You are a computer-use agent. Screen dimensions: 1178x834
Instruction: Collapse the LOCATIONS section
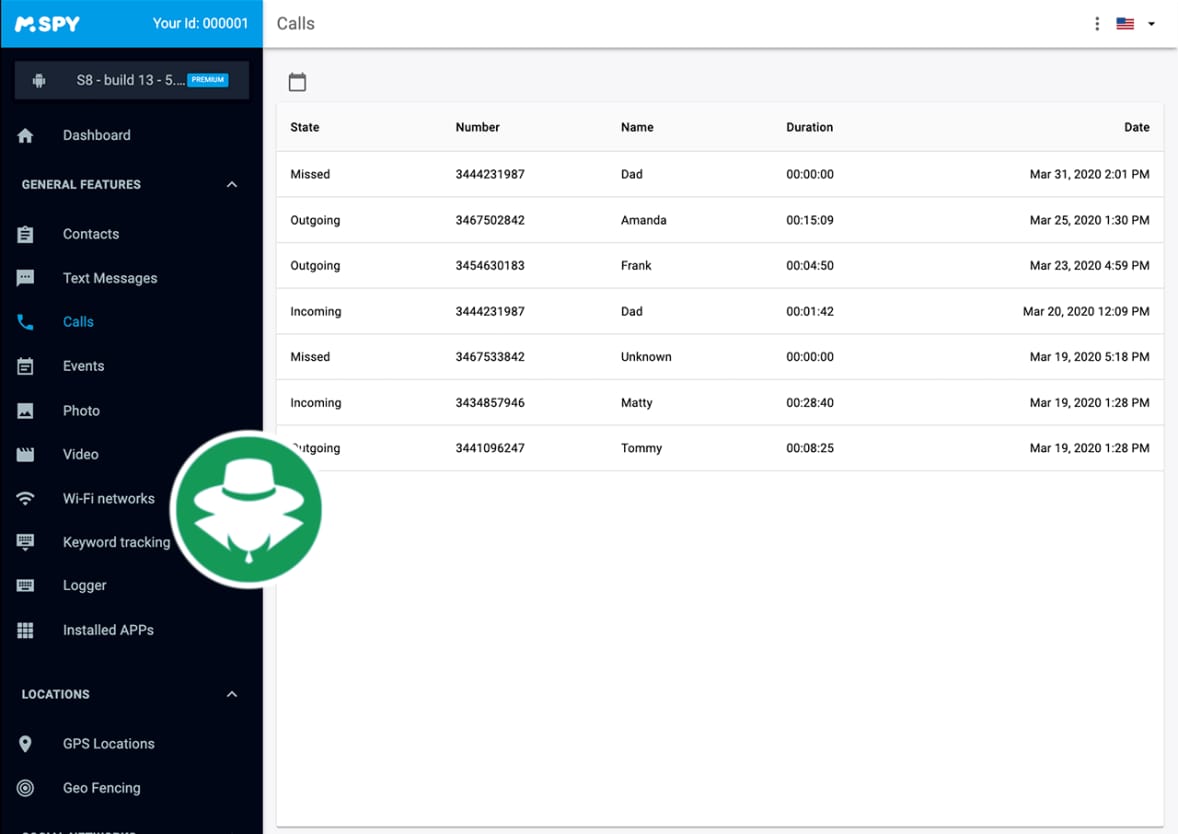pyautogui.click(x=231, y=694)
